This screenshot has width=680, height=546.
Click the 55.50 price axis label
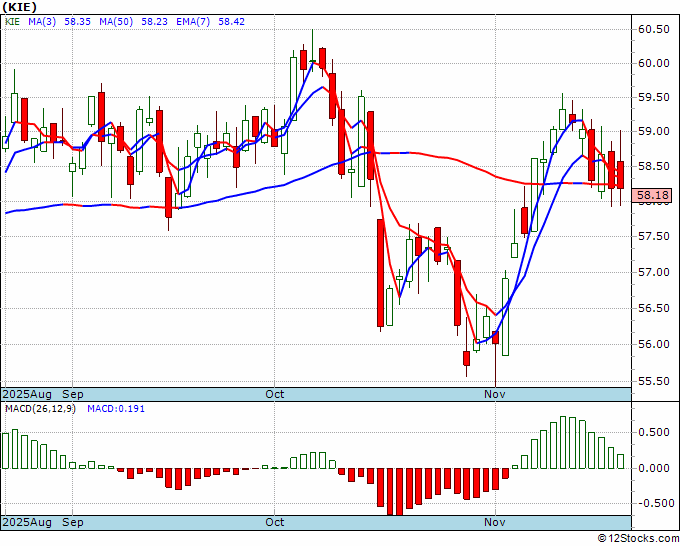[x=654, y=381]
